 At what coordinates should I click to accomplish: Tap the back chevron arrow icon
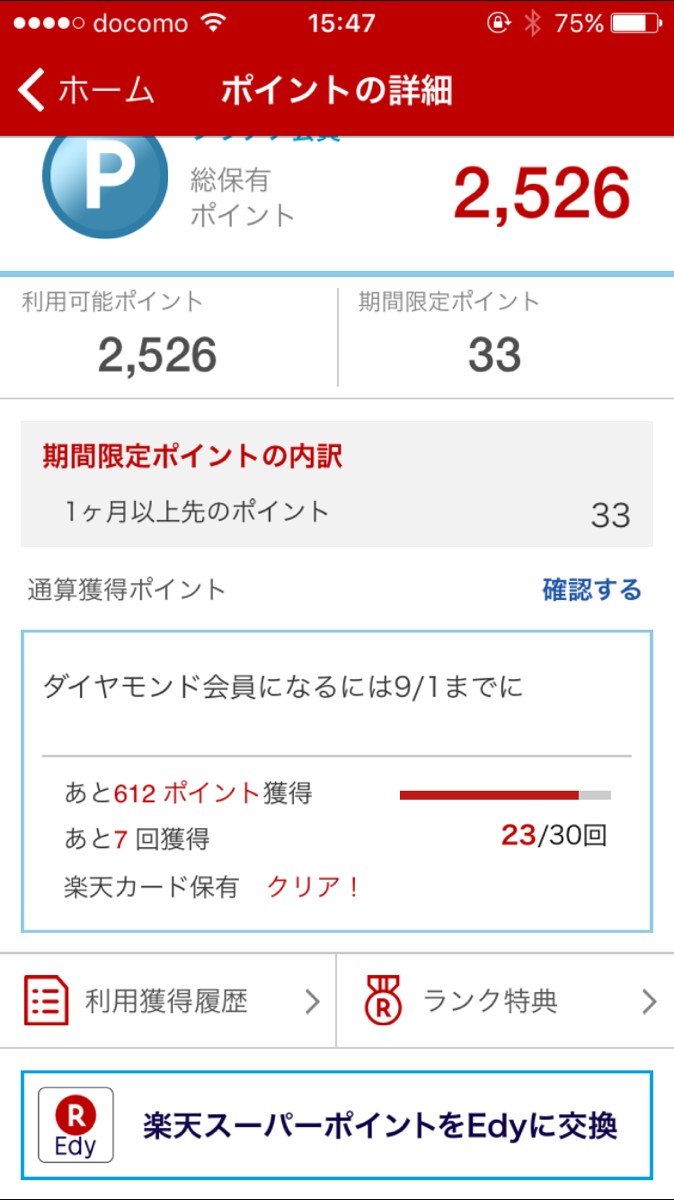tap(32, 90)
